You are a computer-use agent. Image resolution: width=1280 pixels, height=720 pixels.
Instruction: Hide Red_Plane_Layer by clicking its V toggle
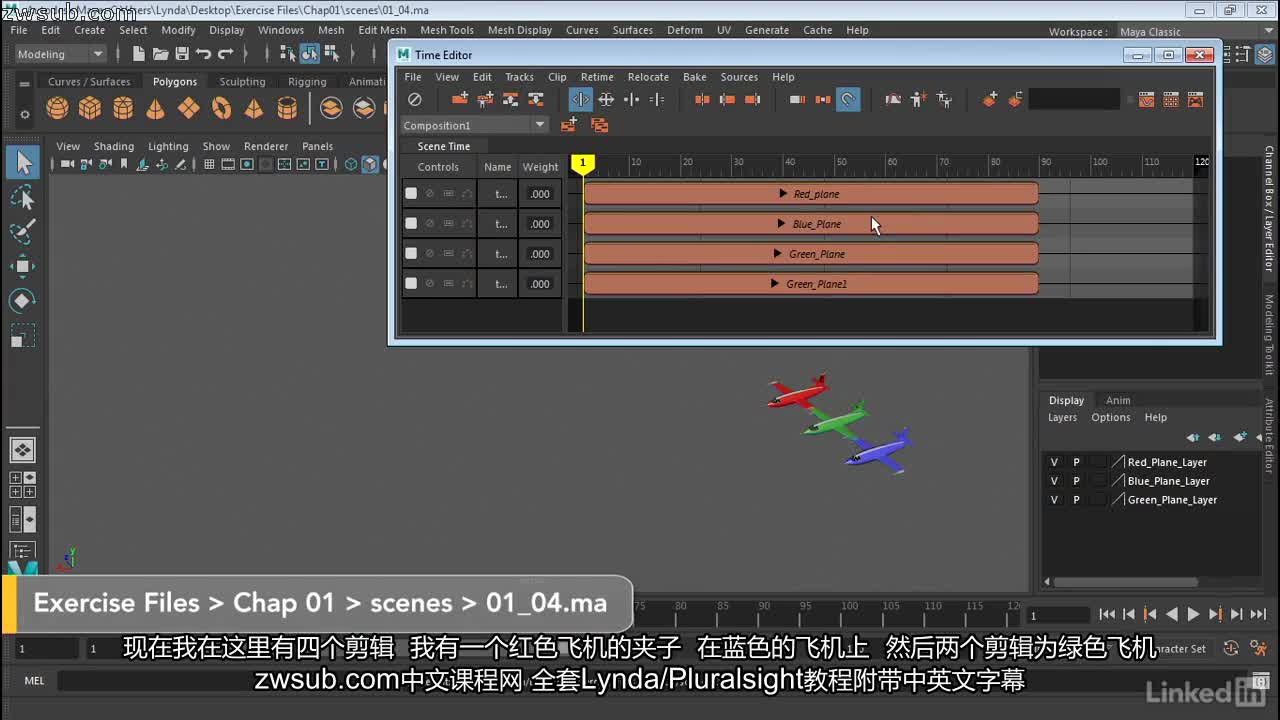pyautogui.click(x=1053, y=461)
